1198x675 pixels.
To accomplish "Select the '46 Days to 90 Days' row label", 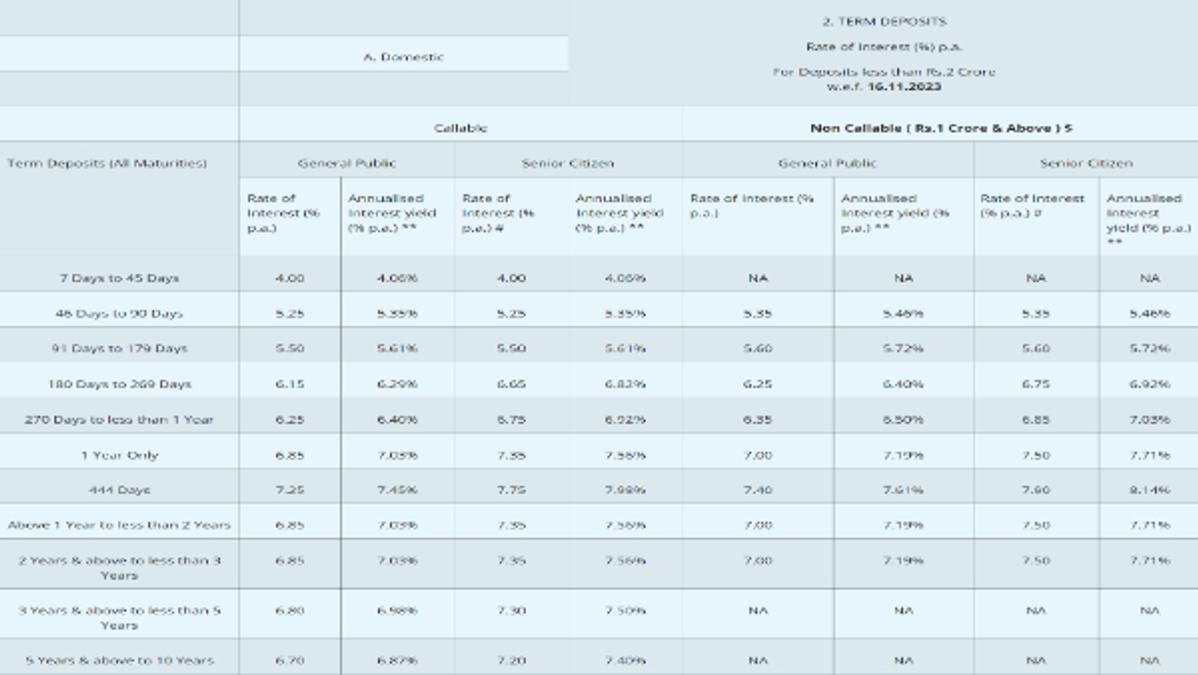I will (x=119, y=313).
